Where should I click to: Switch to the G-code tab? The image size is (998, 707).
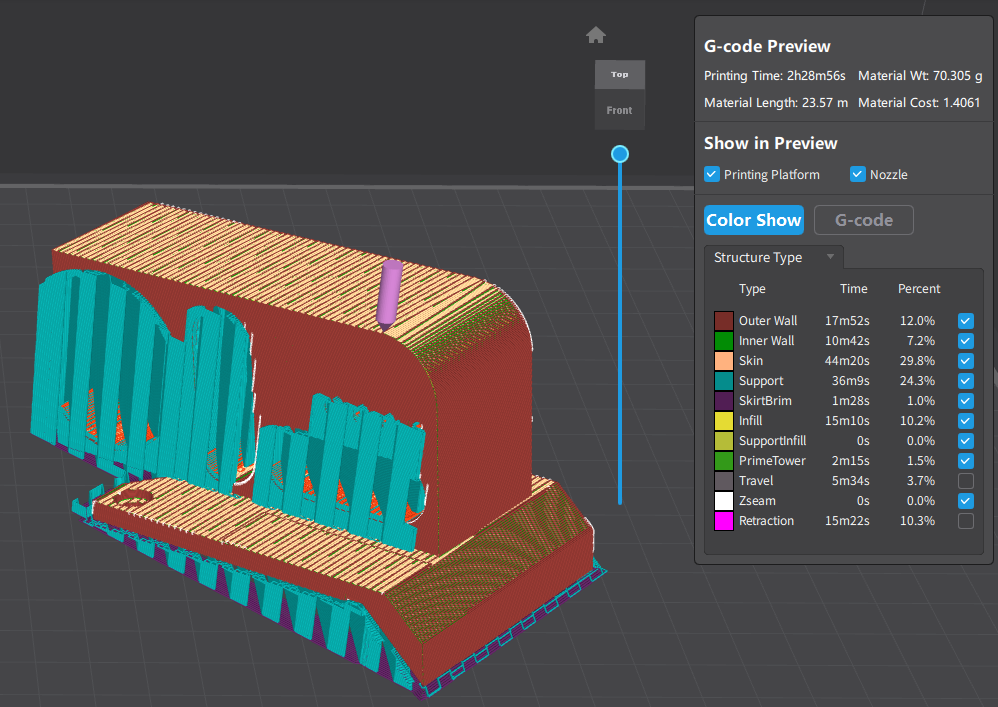pyautogui.click(x=863, y=220)
